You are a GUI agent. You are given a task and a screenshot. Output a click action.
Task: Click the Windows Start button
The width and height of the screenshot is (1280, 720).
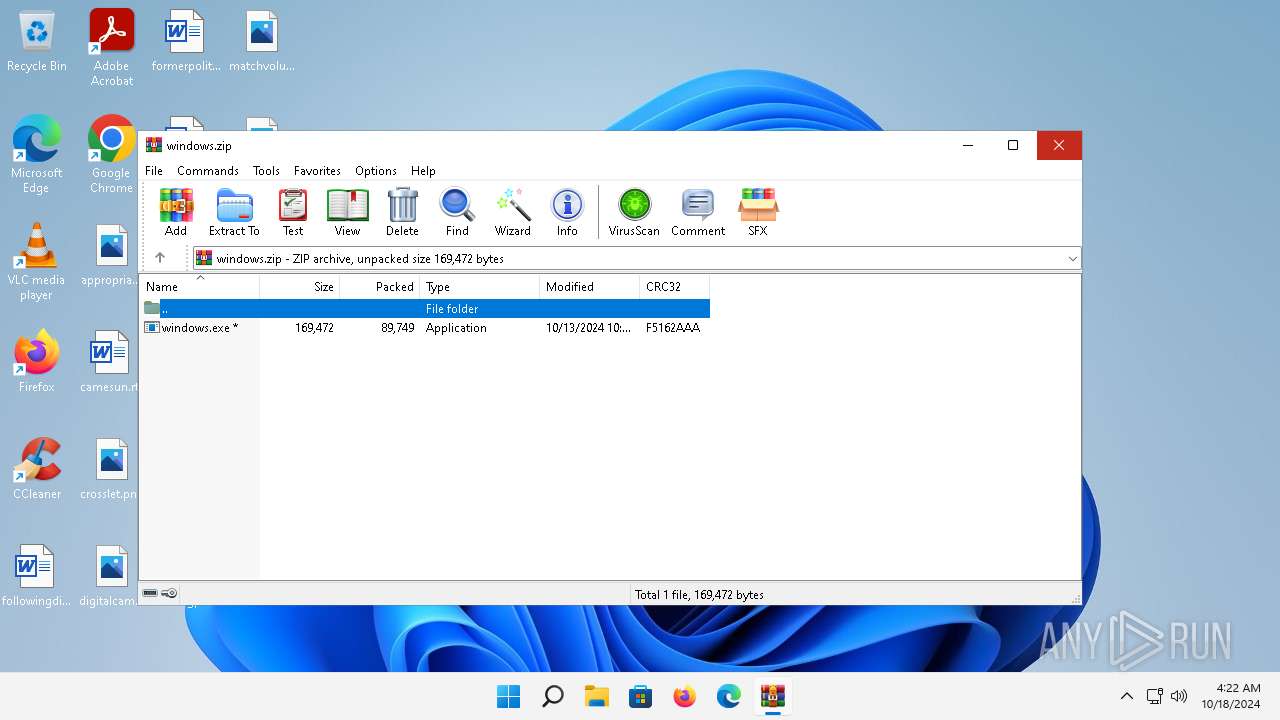coord(508,696)
